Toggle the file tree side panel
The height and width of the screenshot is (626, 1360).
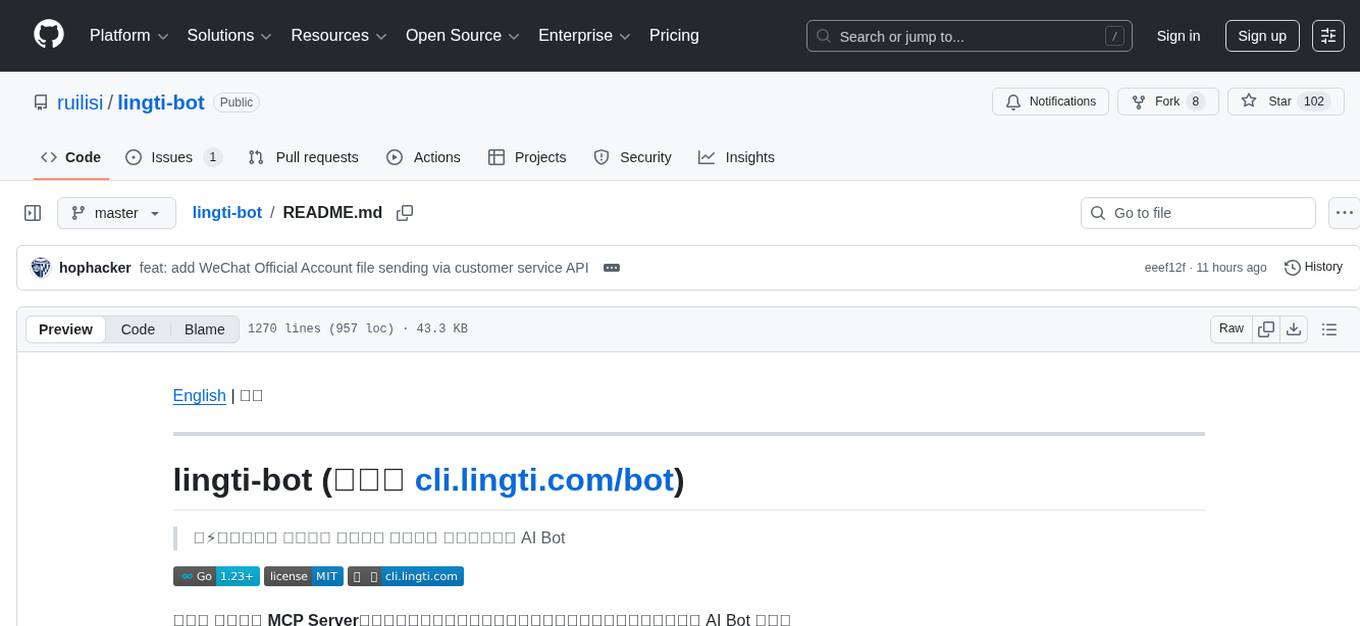[x=32, y=212]
